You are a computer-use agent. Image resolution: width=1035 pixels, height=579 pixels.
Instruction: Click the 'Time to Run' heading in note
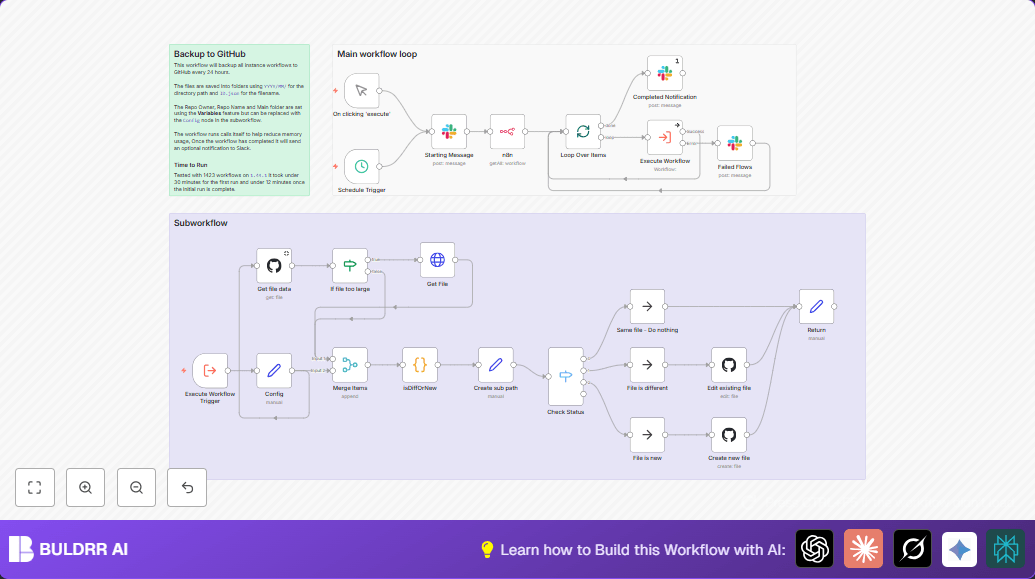click(191, 165)
